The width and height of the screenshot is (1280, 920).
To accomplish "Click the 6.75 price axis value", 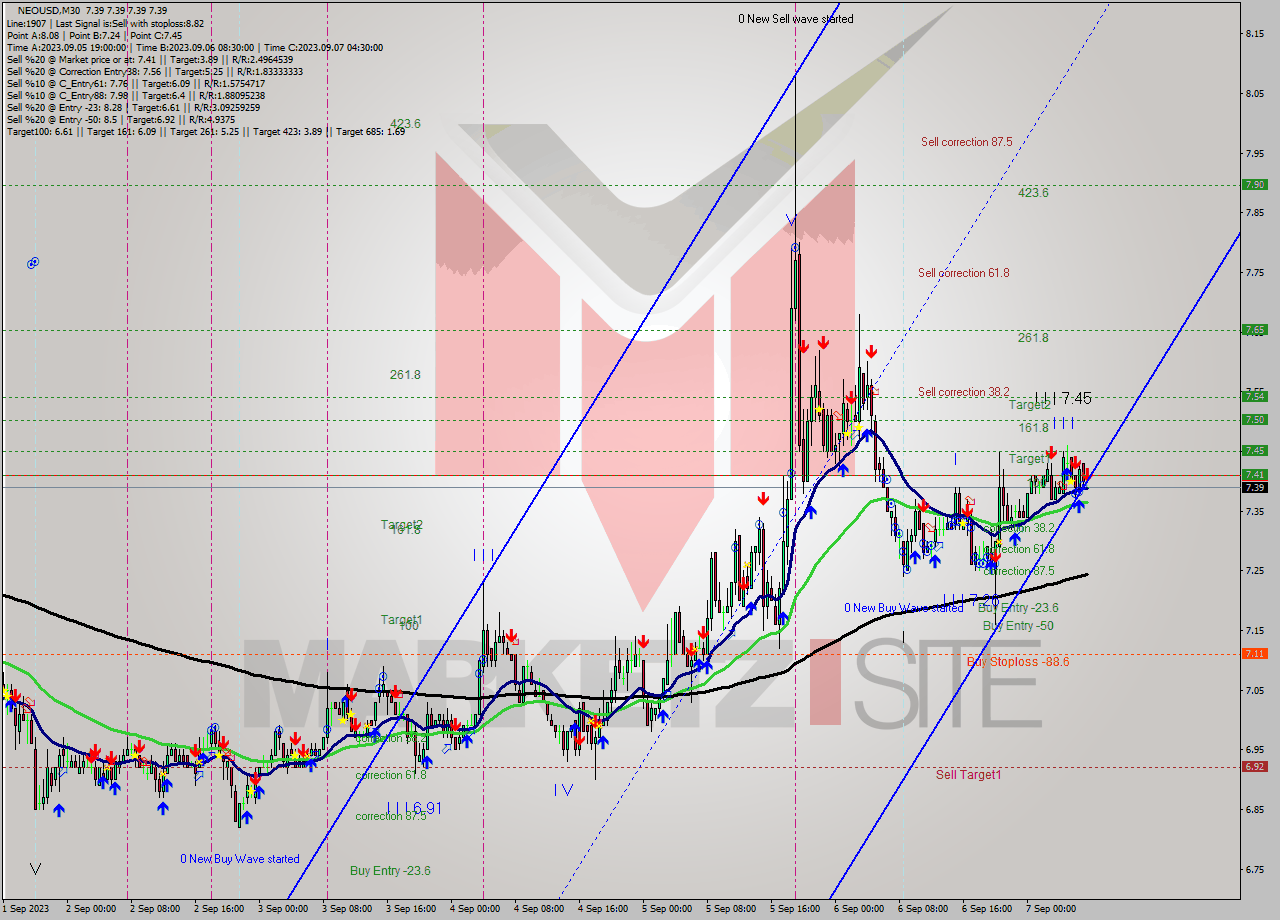I will (x=1255, y=869).
